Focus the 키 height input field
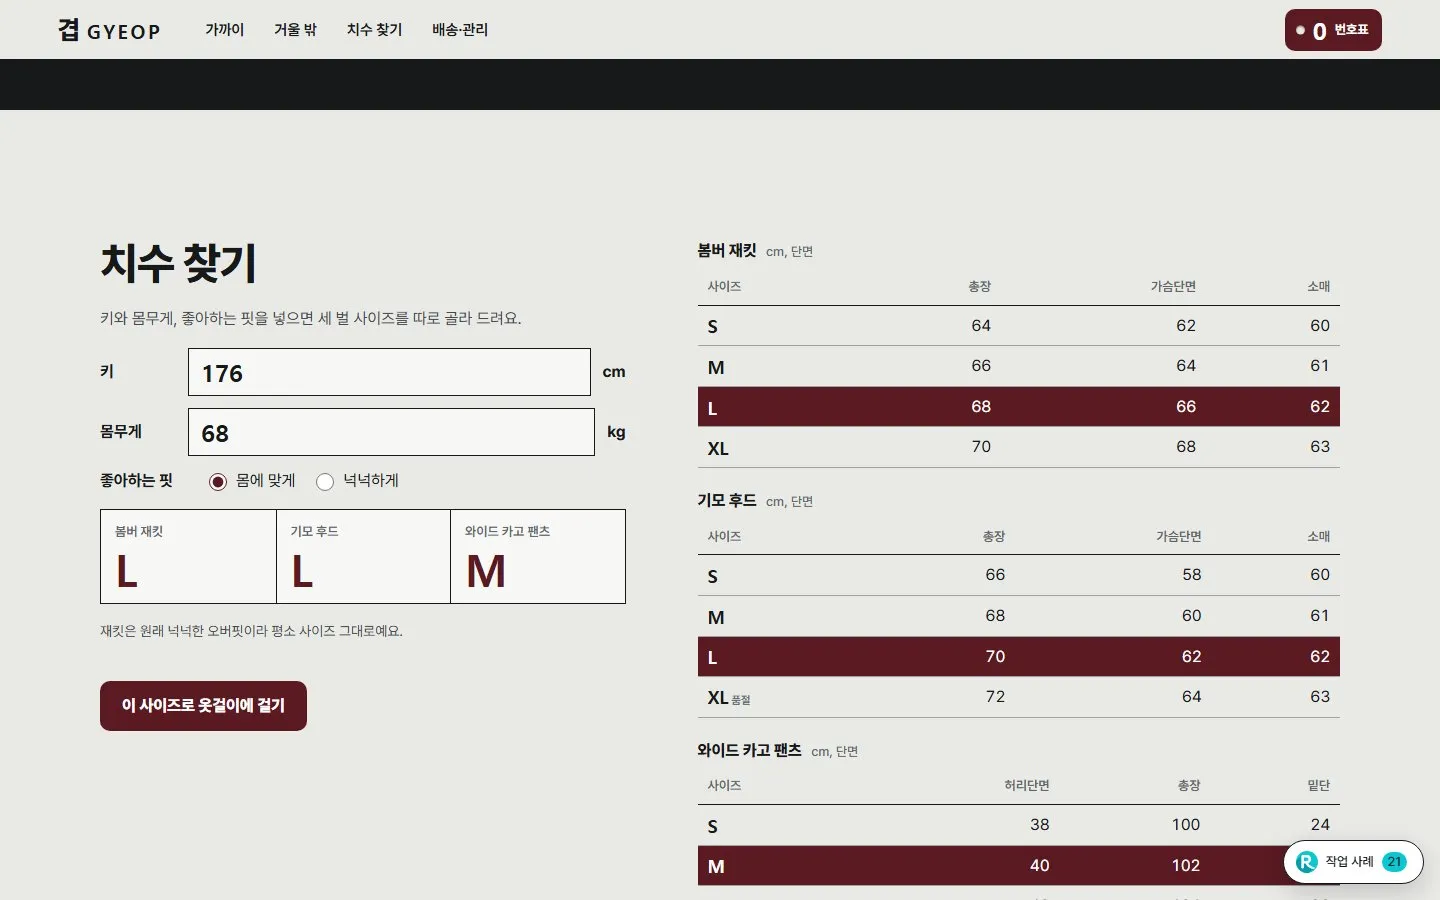Screen dimensions: 1440x900 click(389, 372)
